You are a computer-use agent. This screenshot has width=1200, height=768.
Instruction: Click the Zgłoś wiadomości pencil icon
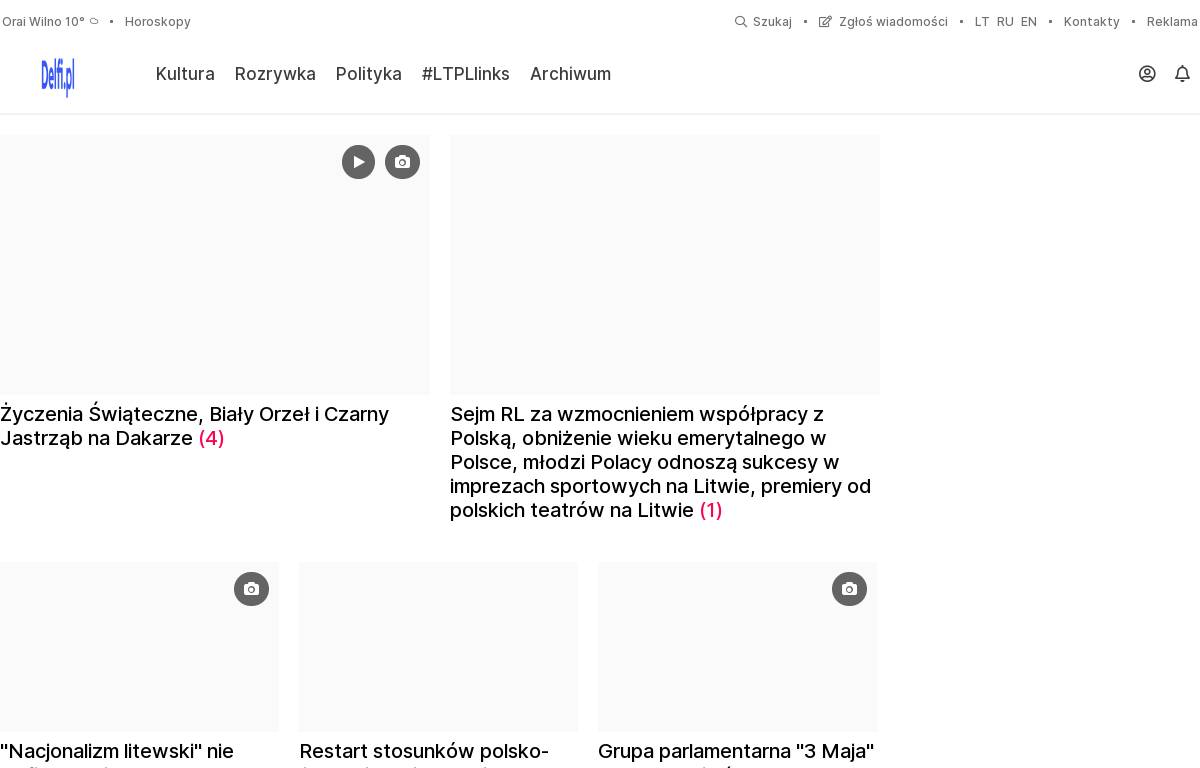(x=825, y=22)
